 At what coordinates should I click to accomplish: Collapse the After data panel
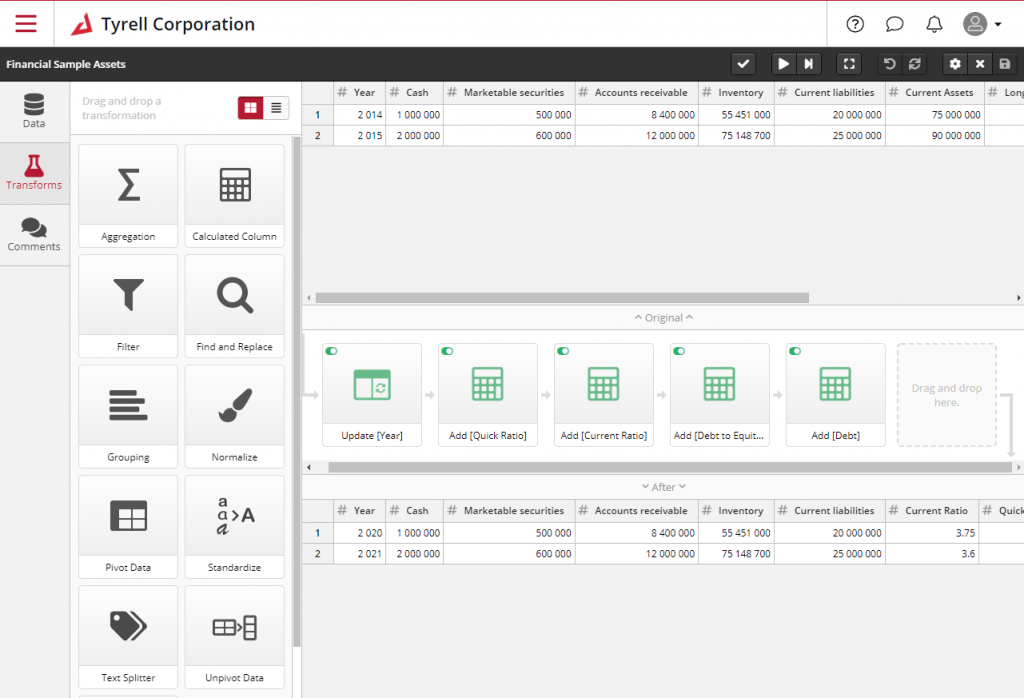coord(664,487)
